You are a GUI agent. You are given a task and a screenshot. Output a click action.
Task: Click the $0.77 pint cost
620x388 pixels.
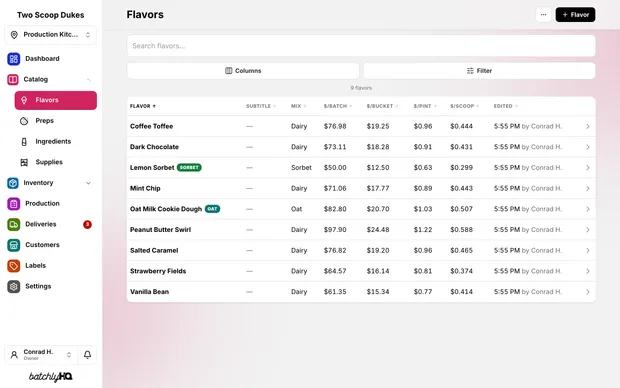pyautogui.click(x=423, y=292)
